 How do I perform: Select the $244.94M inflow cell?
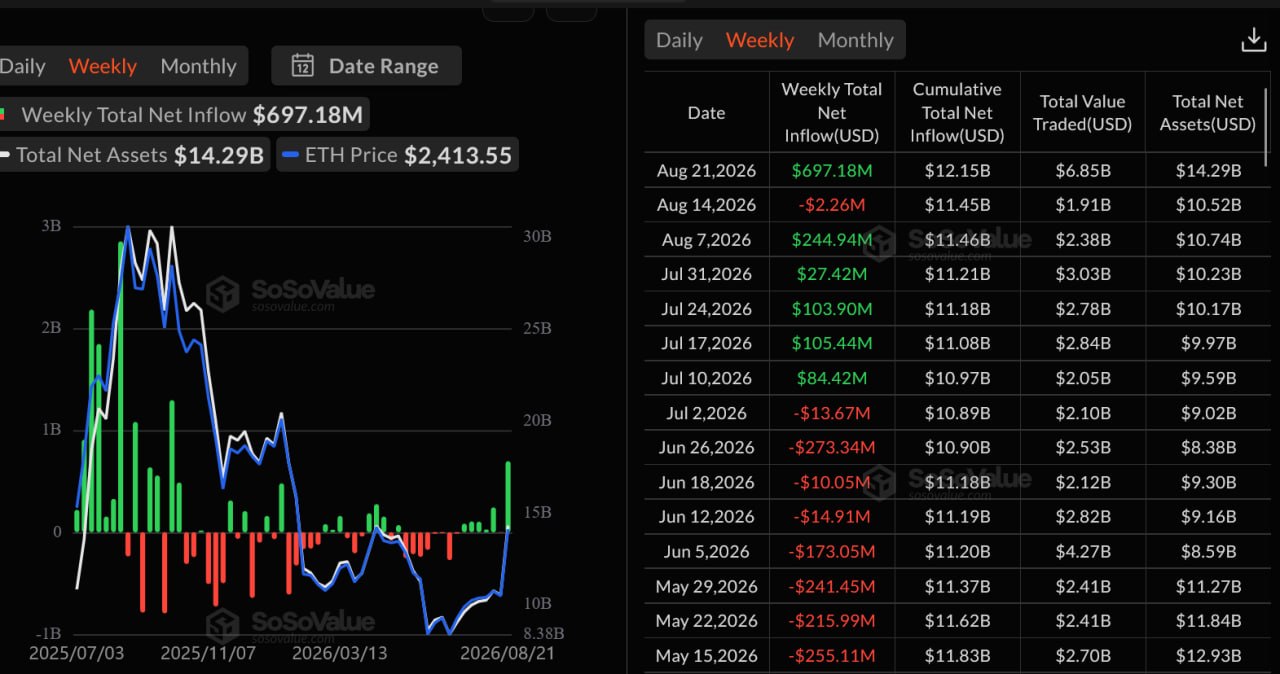(x=831, y=240)
